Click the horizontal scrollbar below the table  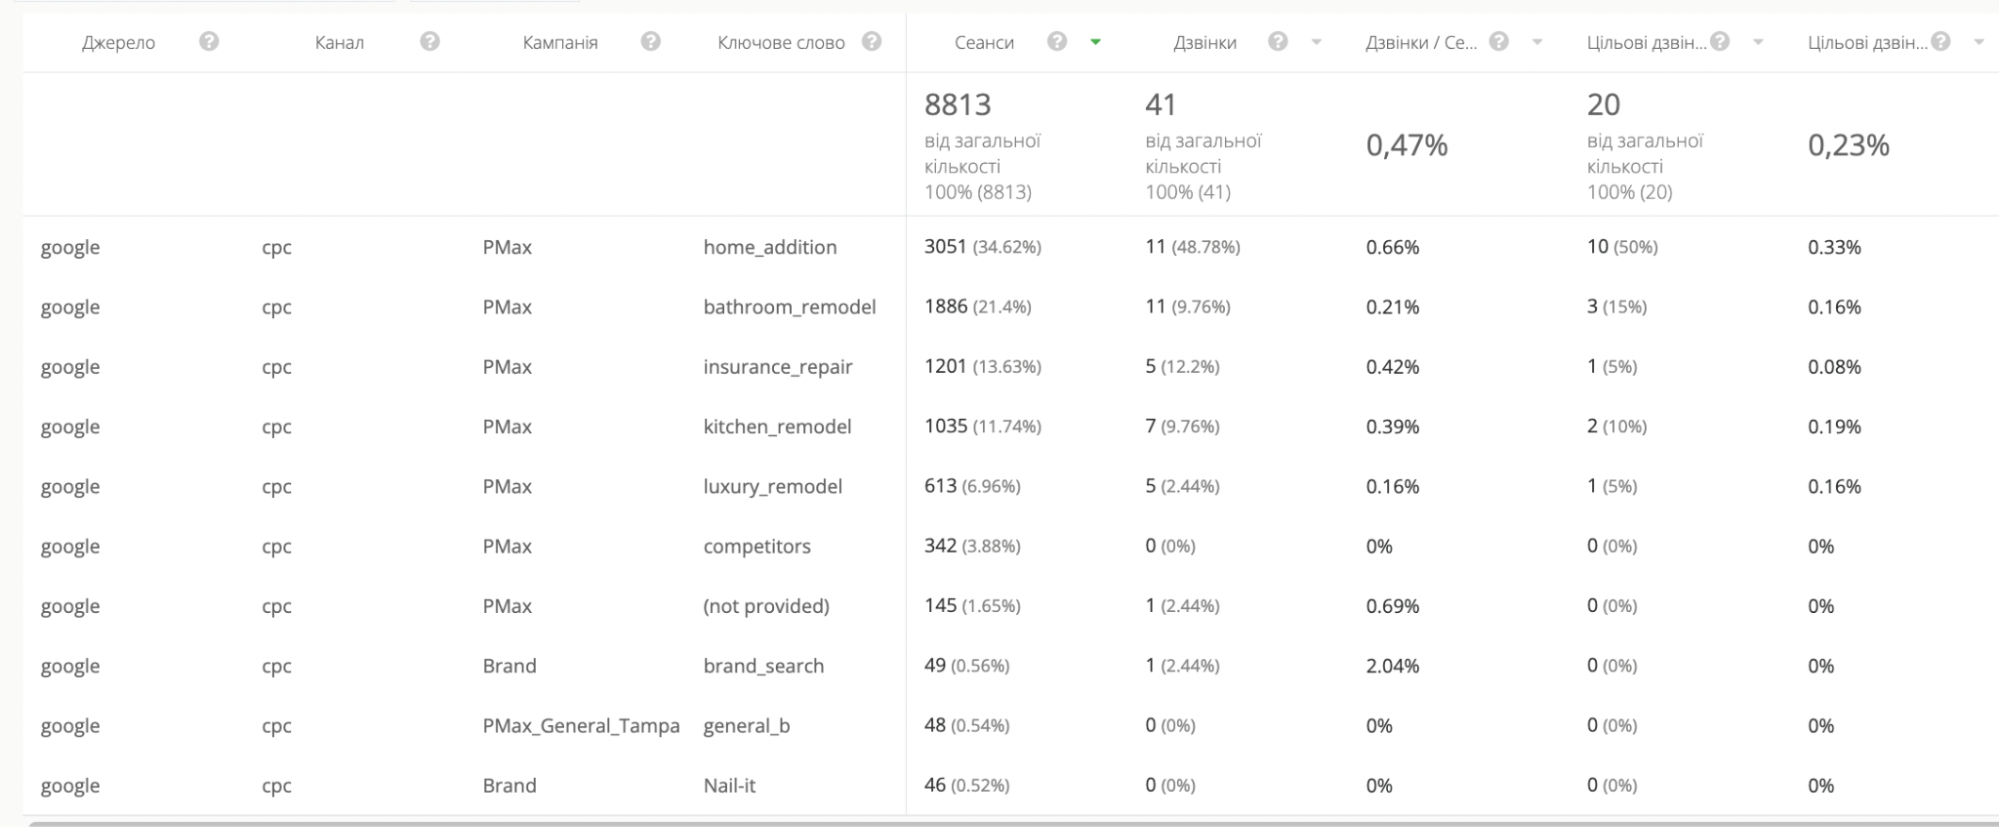(x=1000, y=823)
